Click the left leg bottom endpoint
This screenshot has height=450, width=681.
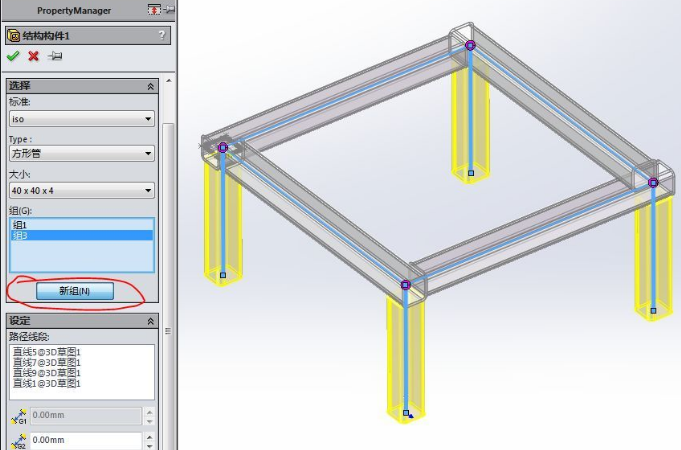click(223, 275)
